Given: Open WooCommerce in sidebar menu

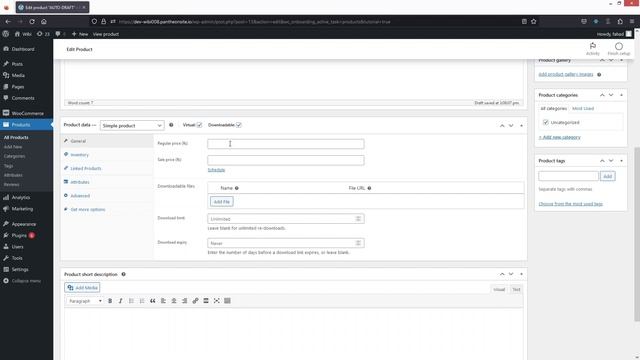Looking at the screenshot, I should [x=27, y=113].
